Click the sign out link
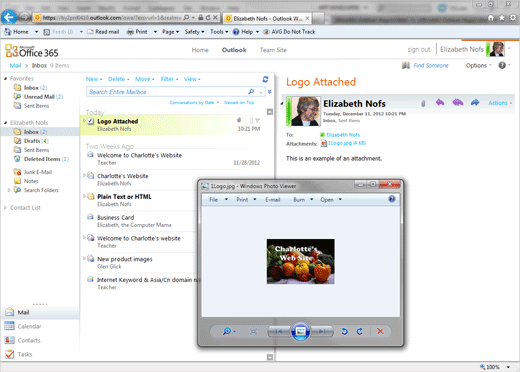520x372 pixels. click(419, 49)
